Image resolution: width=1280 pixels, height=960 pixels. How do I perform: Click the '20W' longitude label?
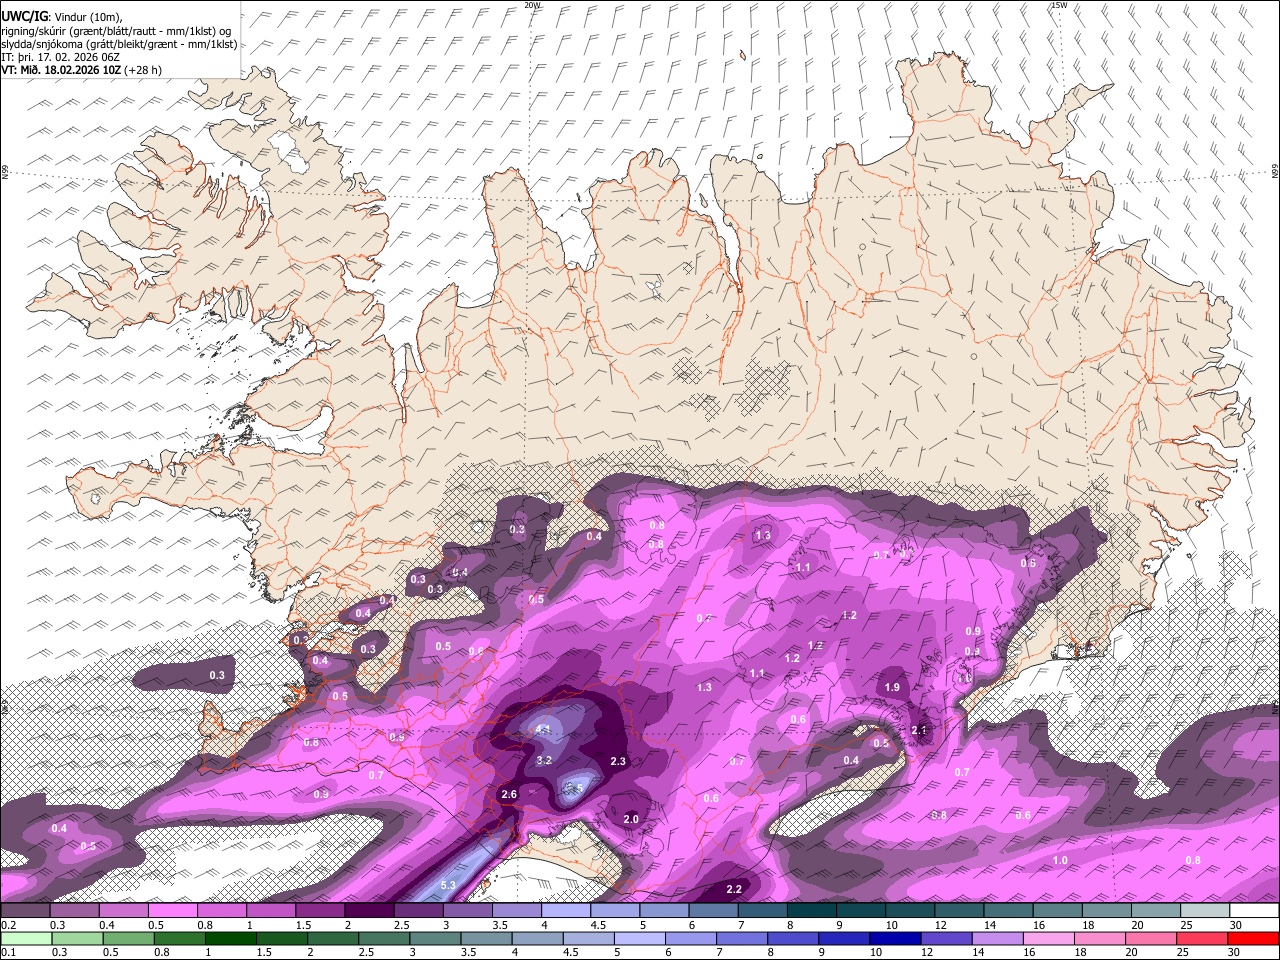532,5
